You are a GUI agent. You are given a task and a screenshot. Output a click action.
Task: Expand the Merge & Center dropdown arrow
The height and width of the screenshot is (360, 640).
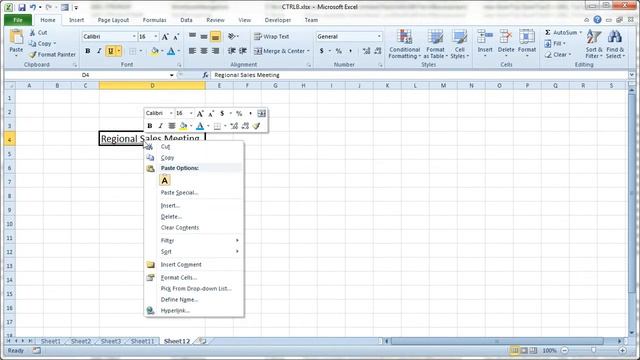[x=308, y=51]
